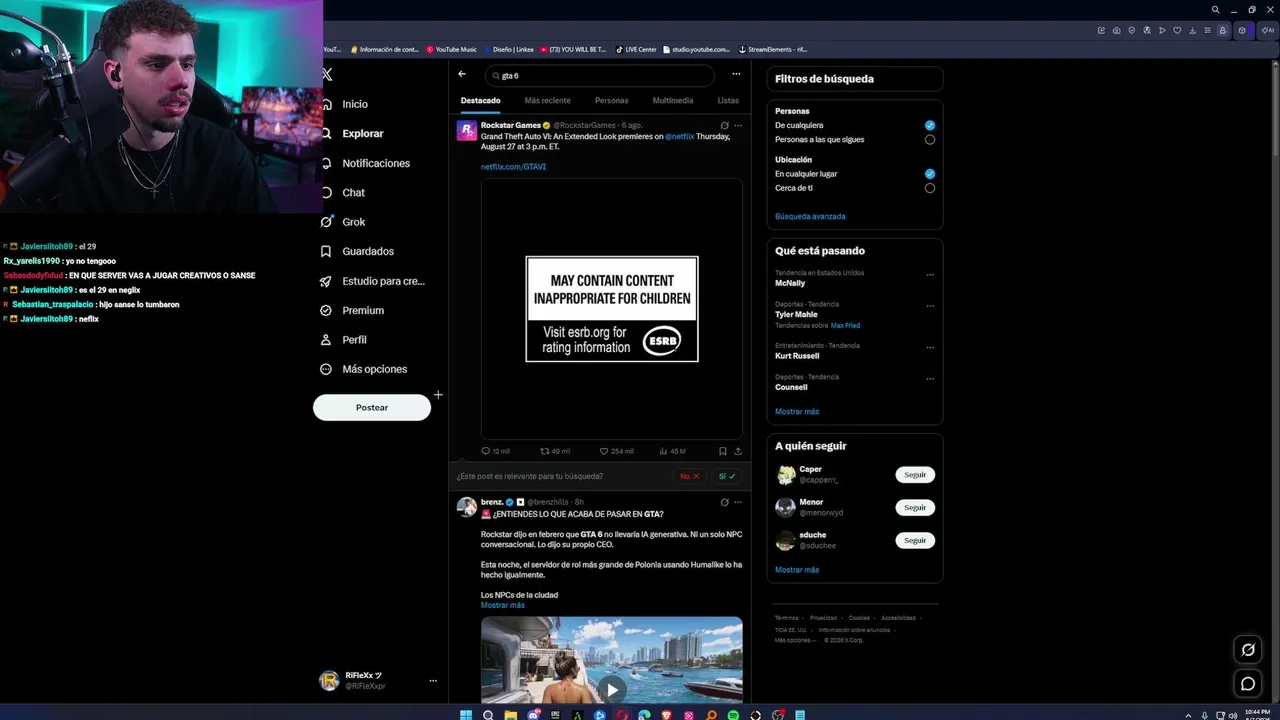Screen dimensions: 1280x720
Task: Open the Windows Start menu
Action: pyautogui.click(x=465, y=715)
